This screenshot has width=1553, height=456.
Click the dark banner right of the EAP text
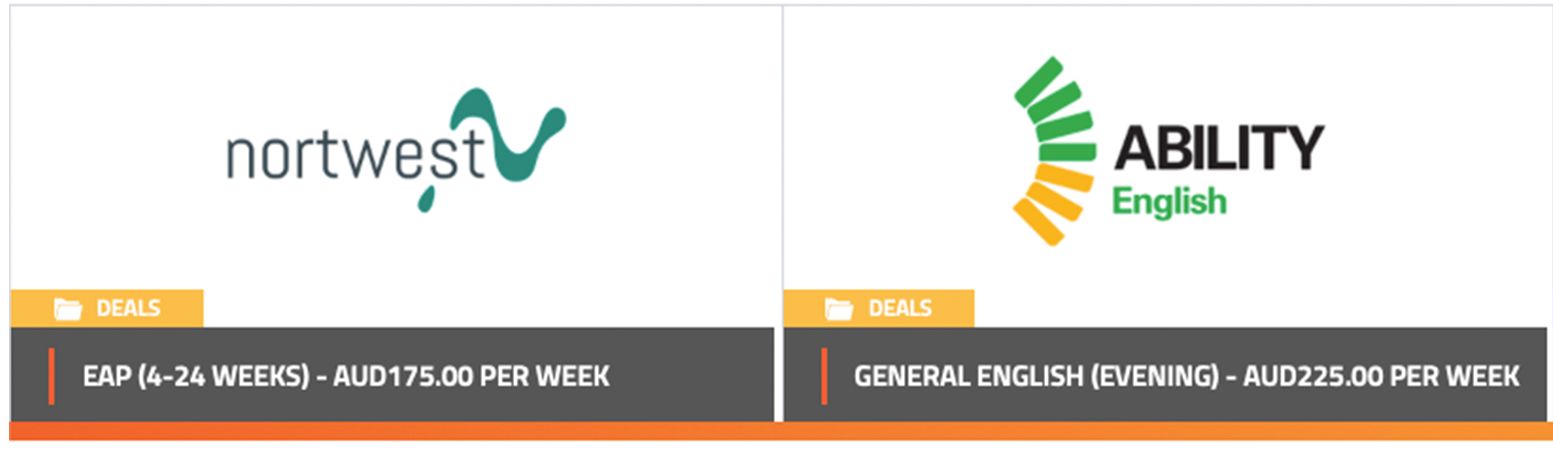pyautogui.click(x=690, y=375)
